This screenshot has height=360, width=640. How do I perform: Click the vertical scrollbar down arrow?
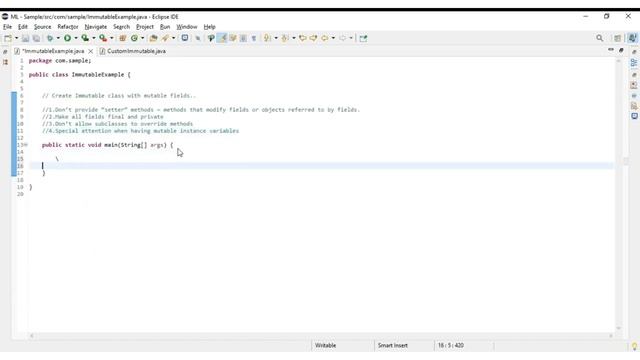click(x=618, y=328)
